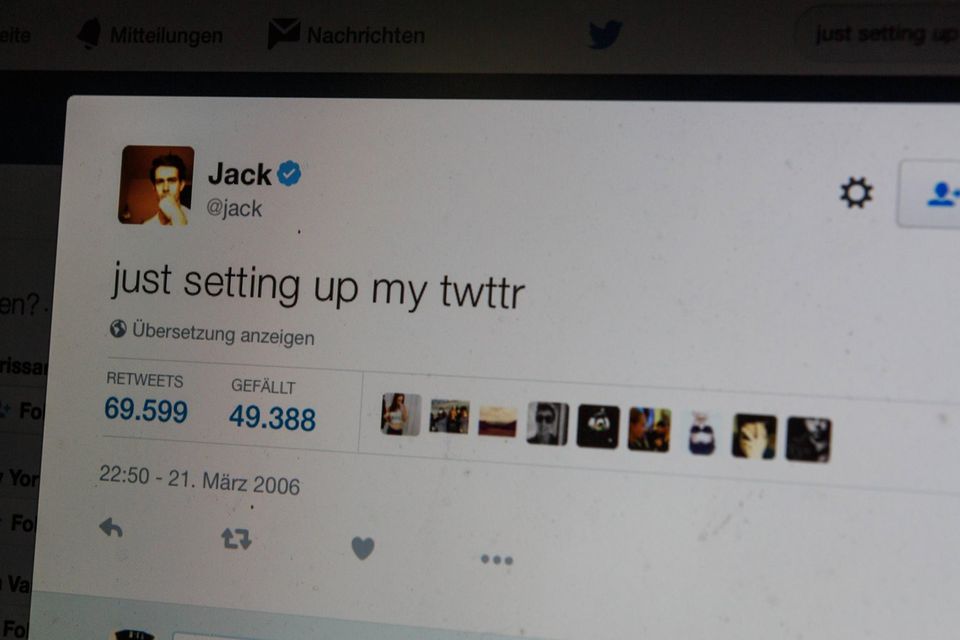Click the first liker avatar thumbnail
960x640 pixels.
click(401, 414)
